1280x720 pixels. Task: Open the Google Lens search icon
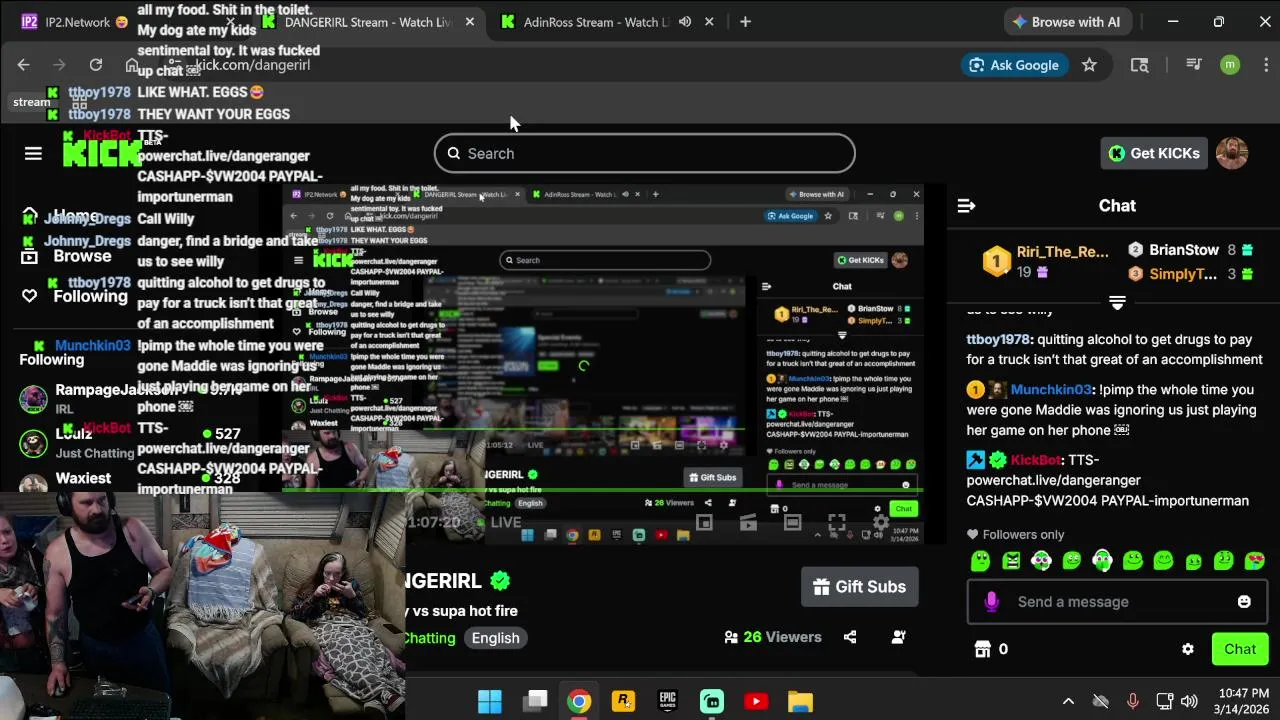1139,65
